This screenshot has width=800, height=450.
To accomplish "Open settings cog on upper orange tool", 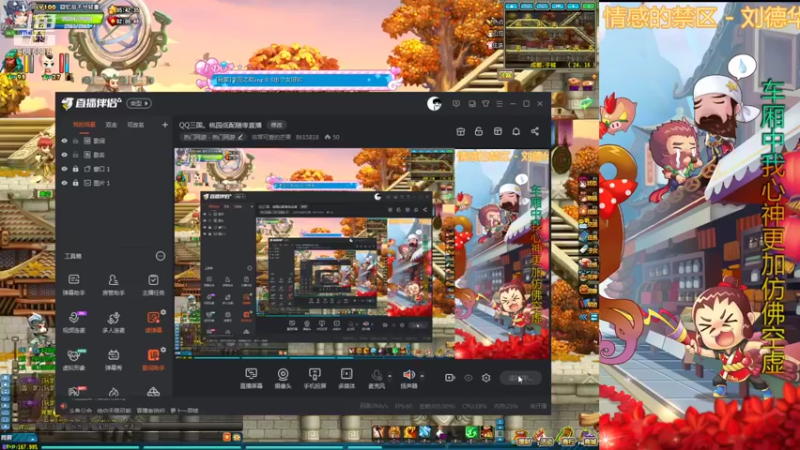I will (163, 312).
